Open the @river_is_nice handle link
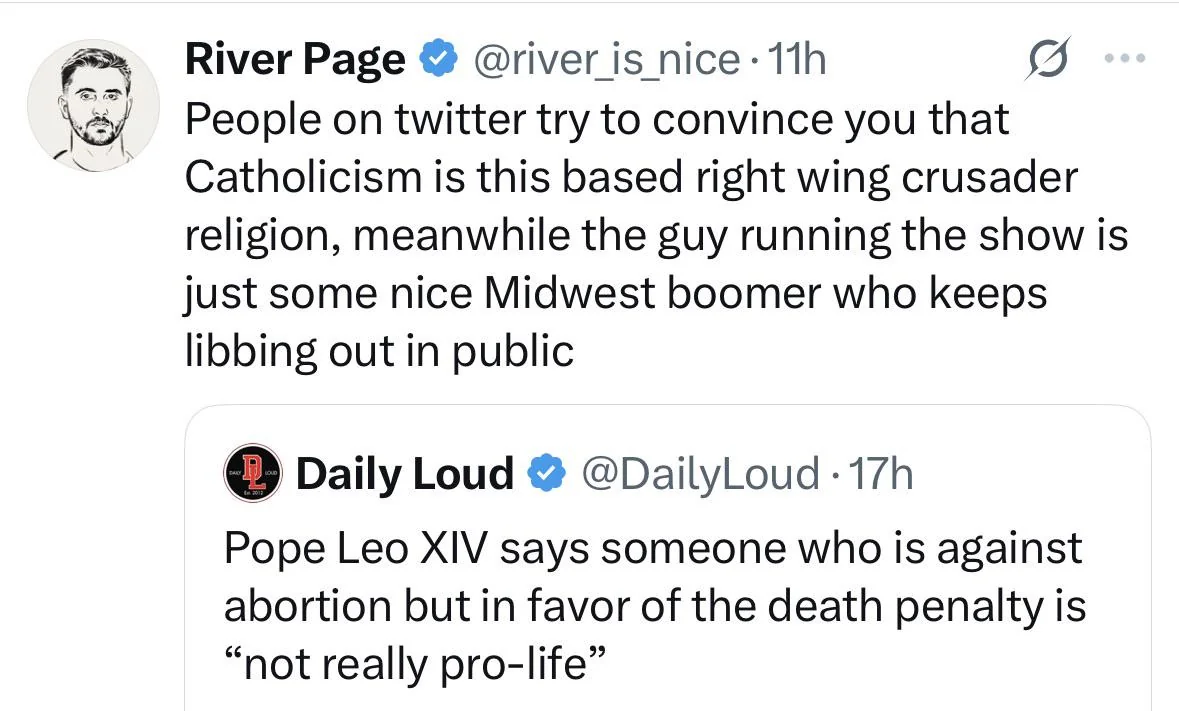 pos(603,62)
